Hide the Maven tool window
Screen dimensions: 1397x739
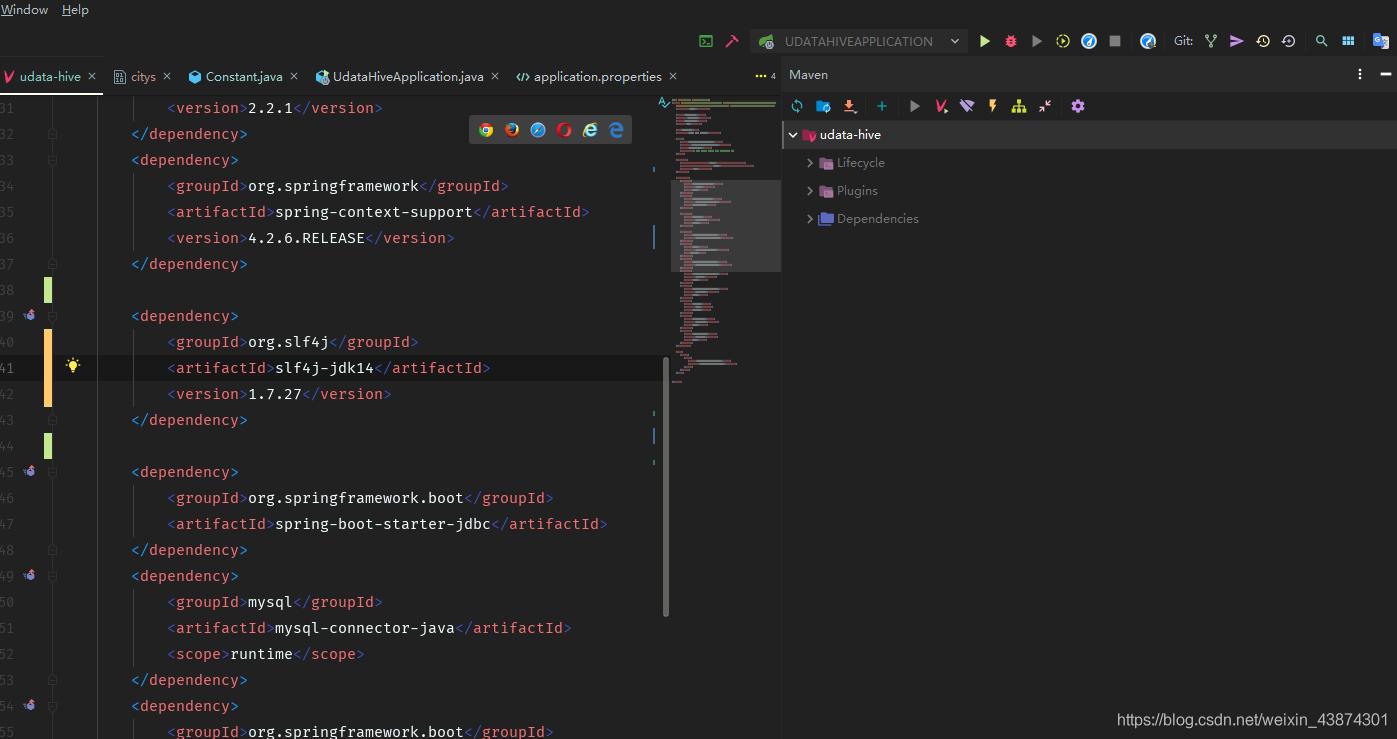tap(1386, 74)
